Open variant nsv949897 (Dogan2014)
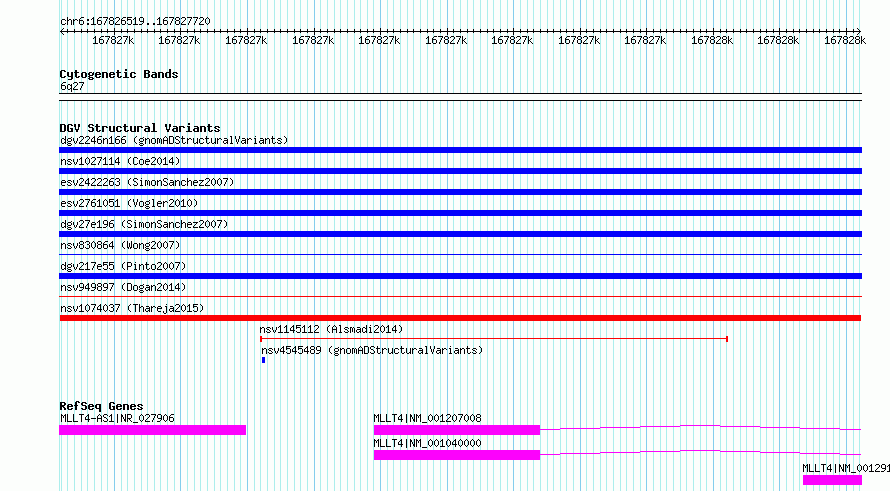The width and height of the screenshot is (890, 491). tap(123, 287)
